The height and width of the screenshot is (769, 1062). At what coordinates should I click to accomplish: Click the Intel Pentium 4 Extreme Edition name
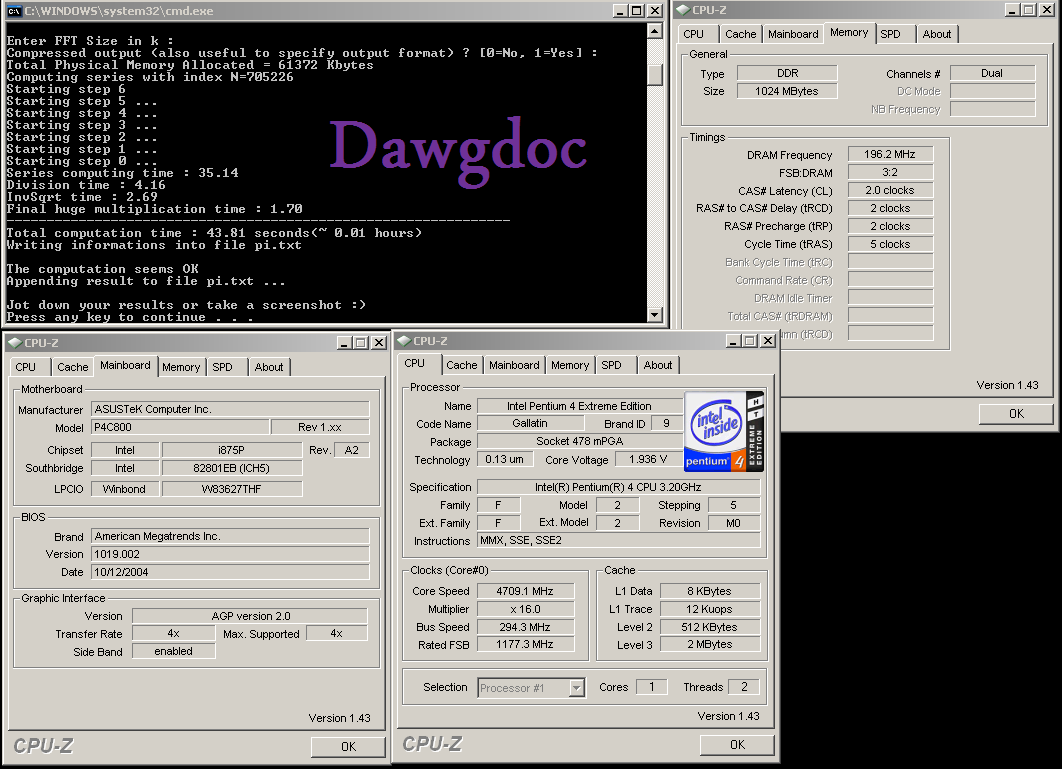pos(580,406)
